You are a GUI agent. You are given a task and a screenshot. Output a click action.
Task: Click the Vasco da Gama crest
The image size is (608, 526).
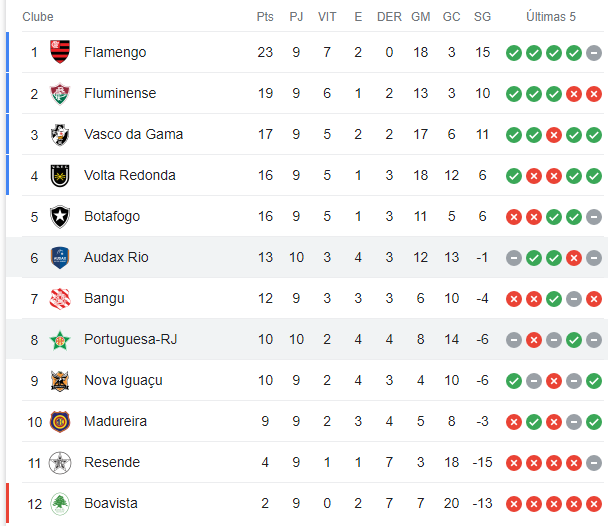coord(60,135)
